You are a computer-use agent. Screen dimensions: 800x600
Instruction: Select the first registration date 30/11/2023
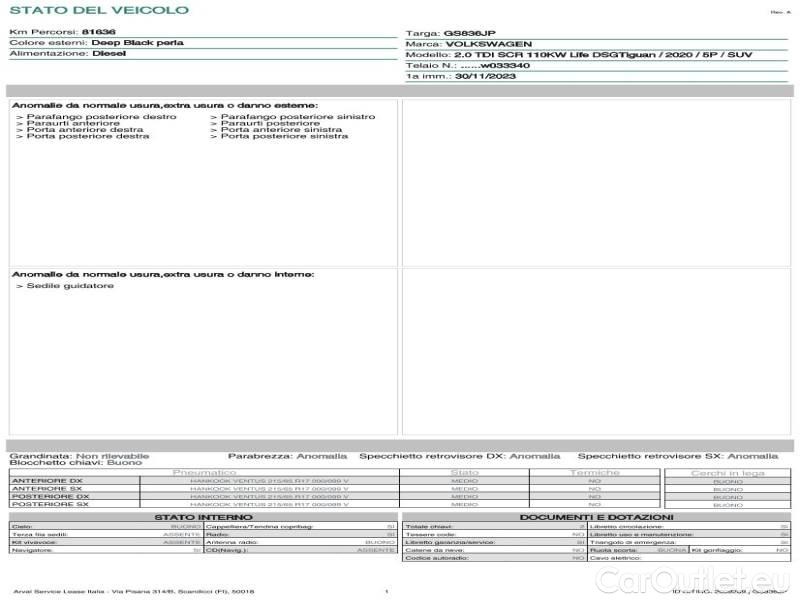485,75
